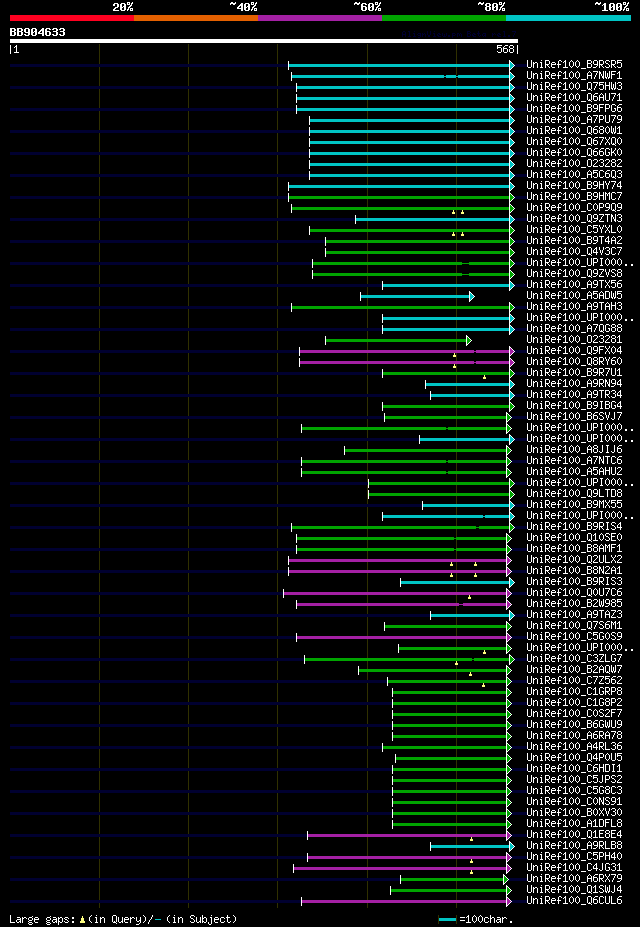This screenshot has width=640, height=927.
Task: Select label UniRef100_B9HMC7
Action: [x=574, y=196]
